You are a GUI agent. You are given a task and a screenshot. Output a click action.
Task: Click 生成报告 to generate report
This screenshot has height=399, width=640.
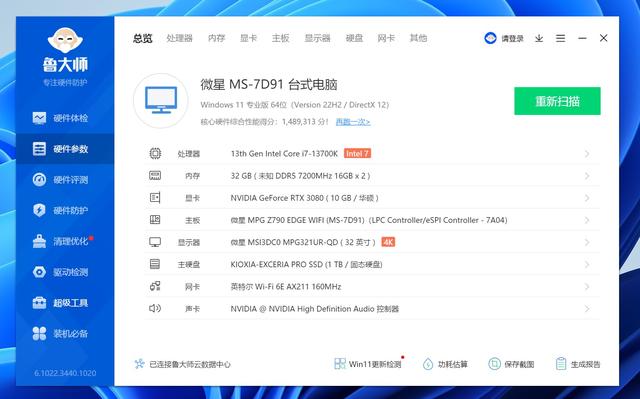click(578, 364)
